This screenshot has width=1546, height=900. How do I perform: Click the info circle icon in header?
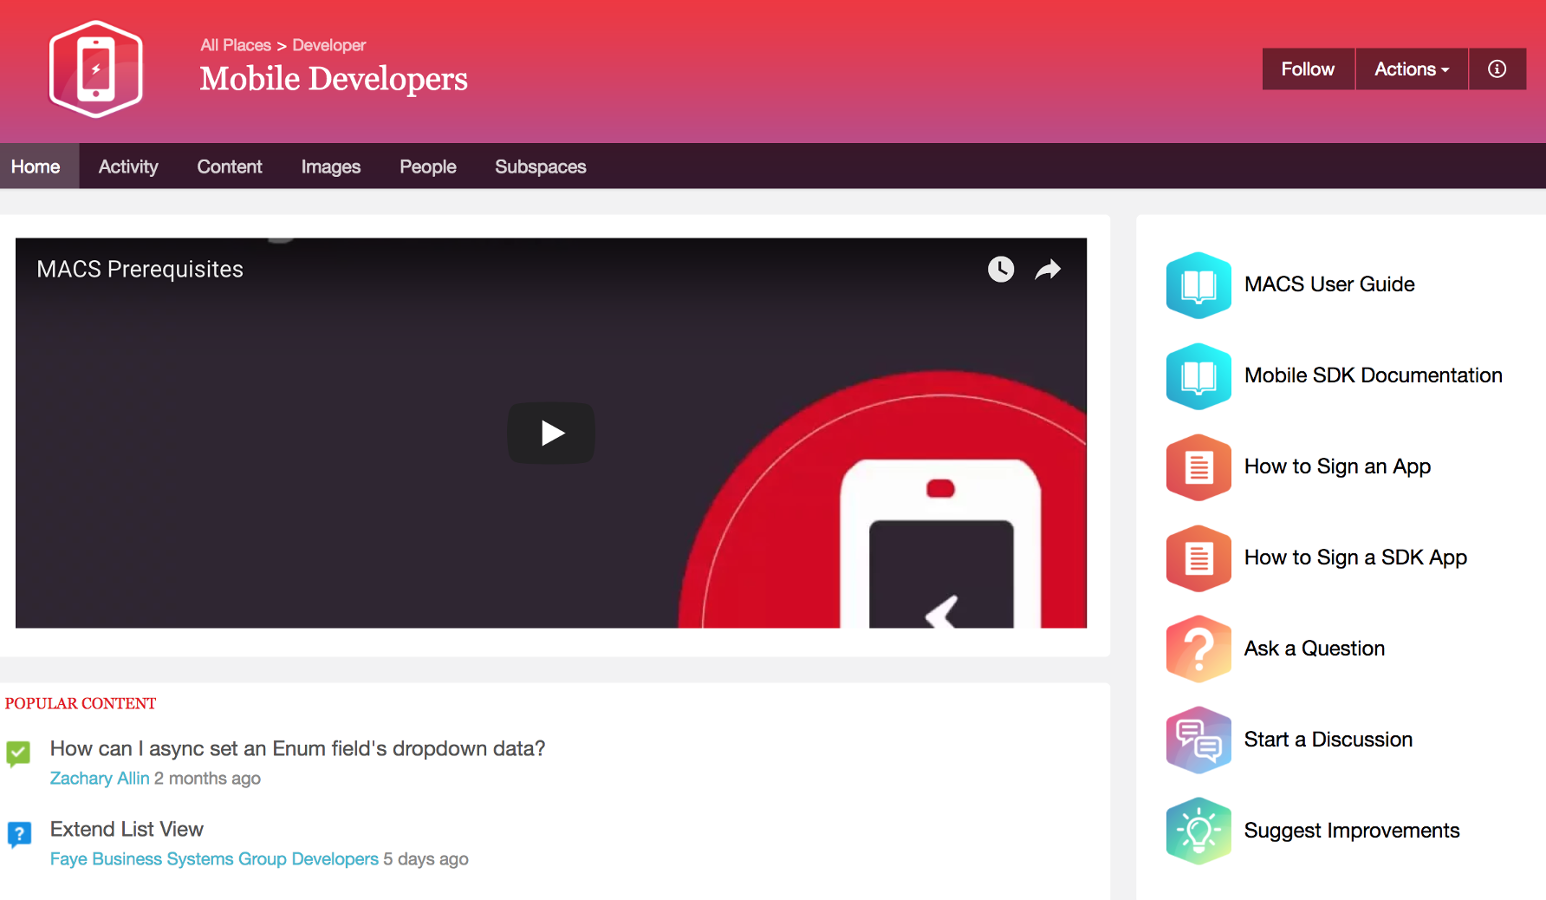[1496, 69]
